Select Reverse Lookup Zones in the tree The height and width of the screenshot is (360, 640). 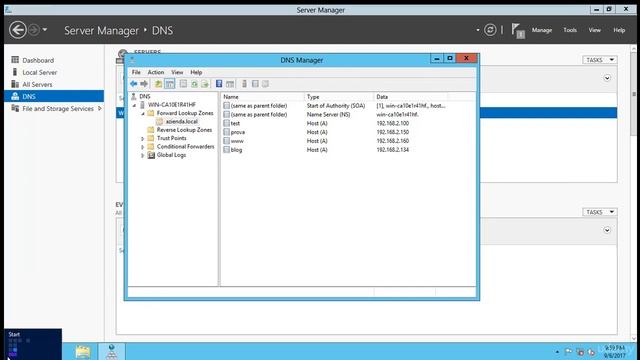184,130
